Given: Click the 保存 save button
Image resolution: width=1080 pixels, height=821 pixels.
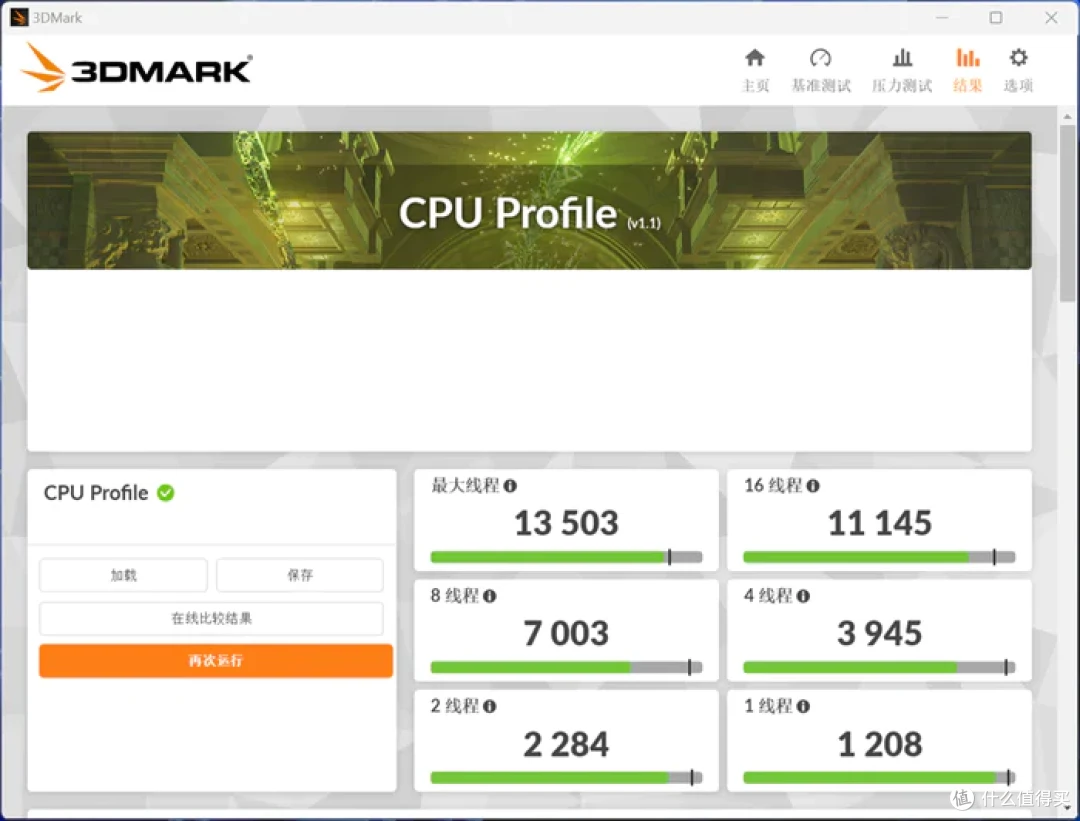Looking at the screenshot, I should coord(300,575).
